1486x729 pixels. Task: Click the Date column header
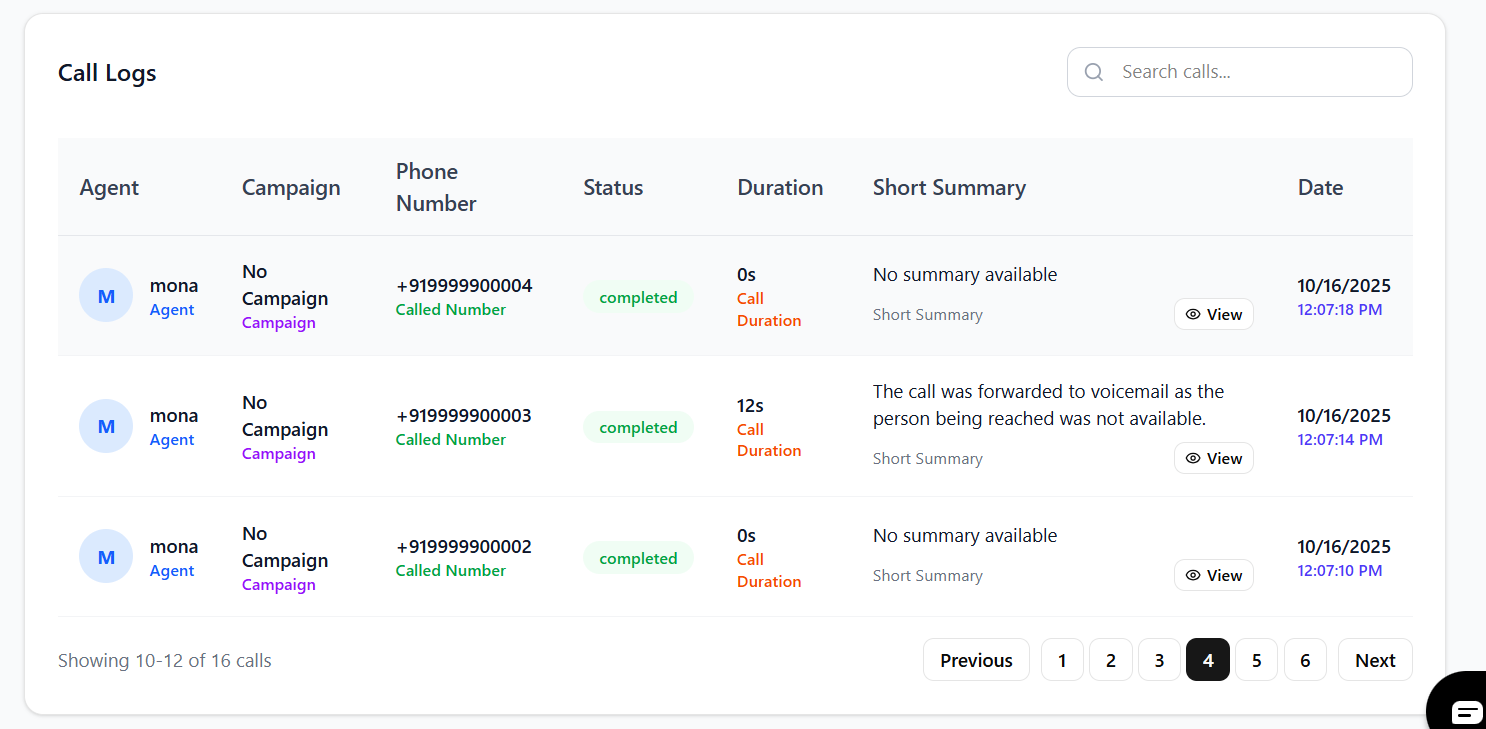[1320, 188]
